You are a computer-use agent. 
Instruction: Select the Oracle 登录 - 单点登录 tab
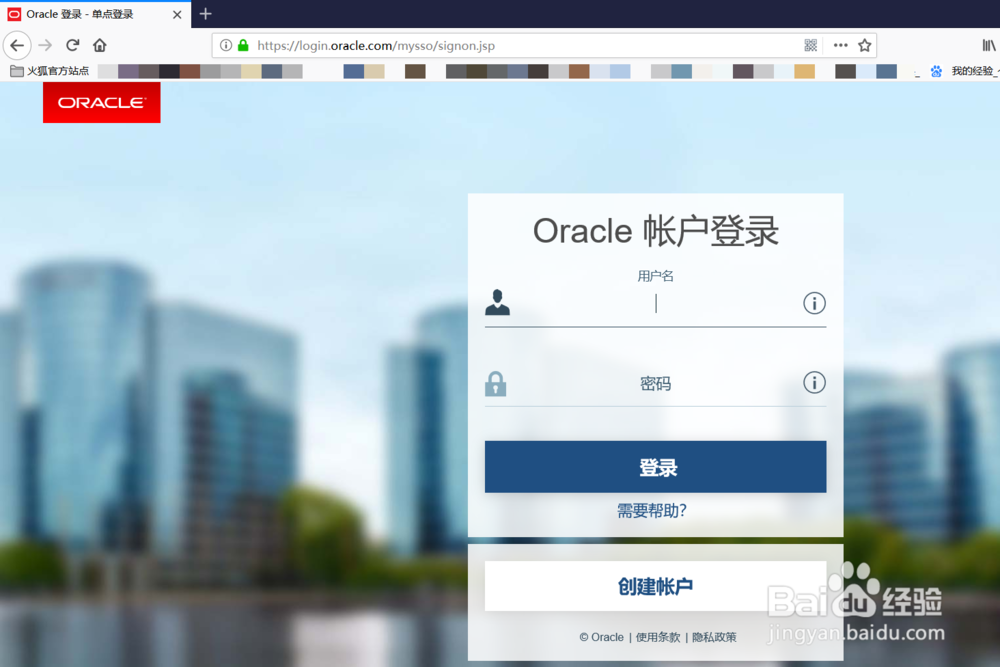94,14
